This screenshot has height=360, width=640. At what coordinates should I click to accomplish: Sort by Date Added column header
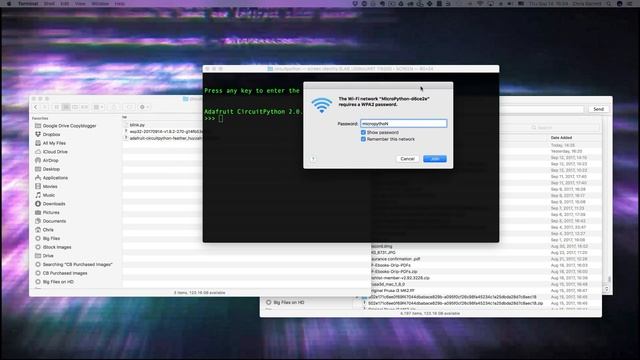[x=561, y=138]
